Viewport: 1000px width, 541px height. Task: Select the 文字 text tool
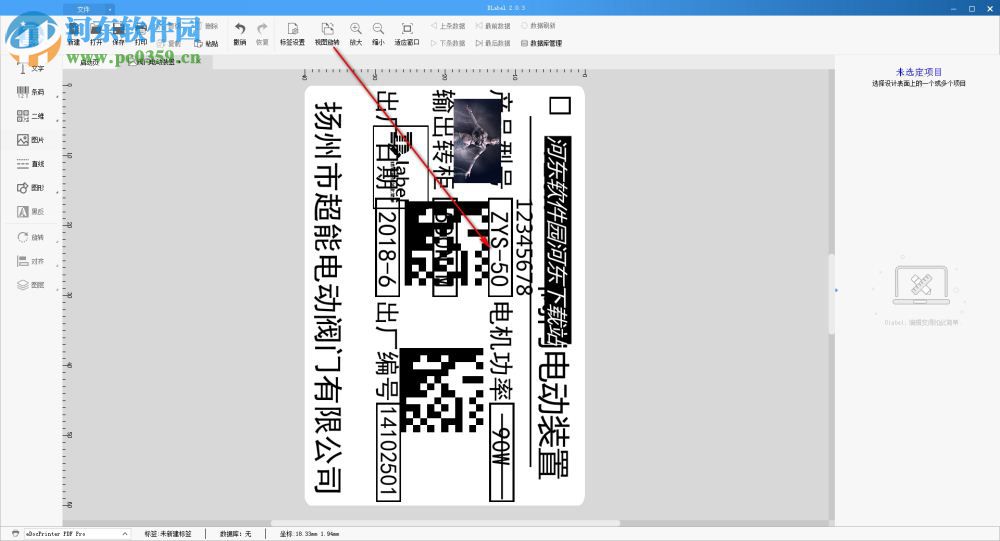click(30, 68)
